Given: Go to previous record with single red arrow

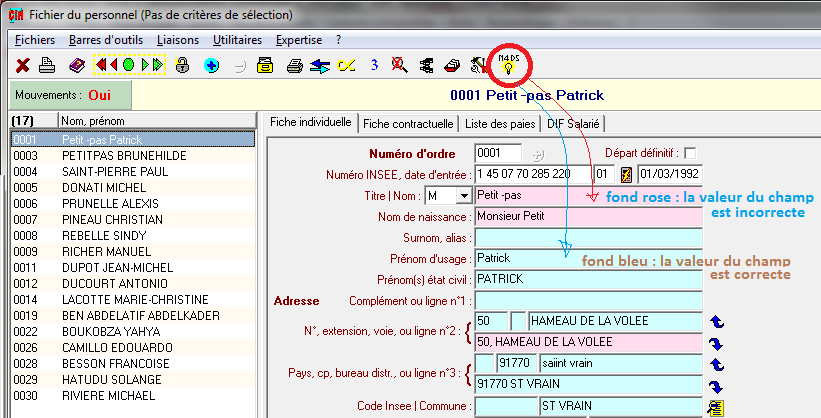Looking at the screenshot, I should point(114,65).
